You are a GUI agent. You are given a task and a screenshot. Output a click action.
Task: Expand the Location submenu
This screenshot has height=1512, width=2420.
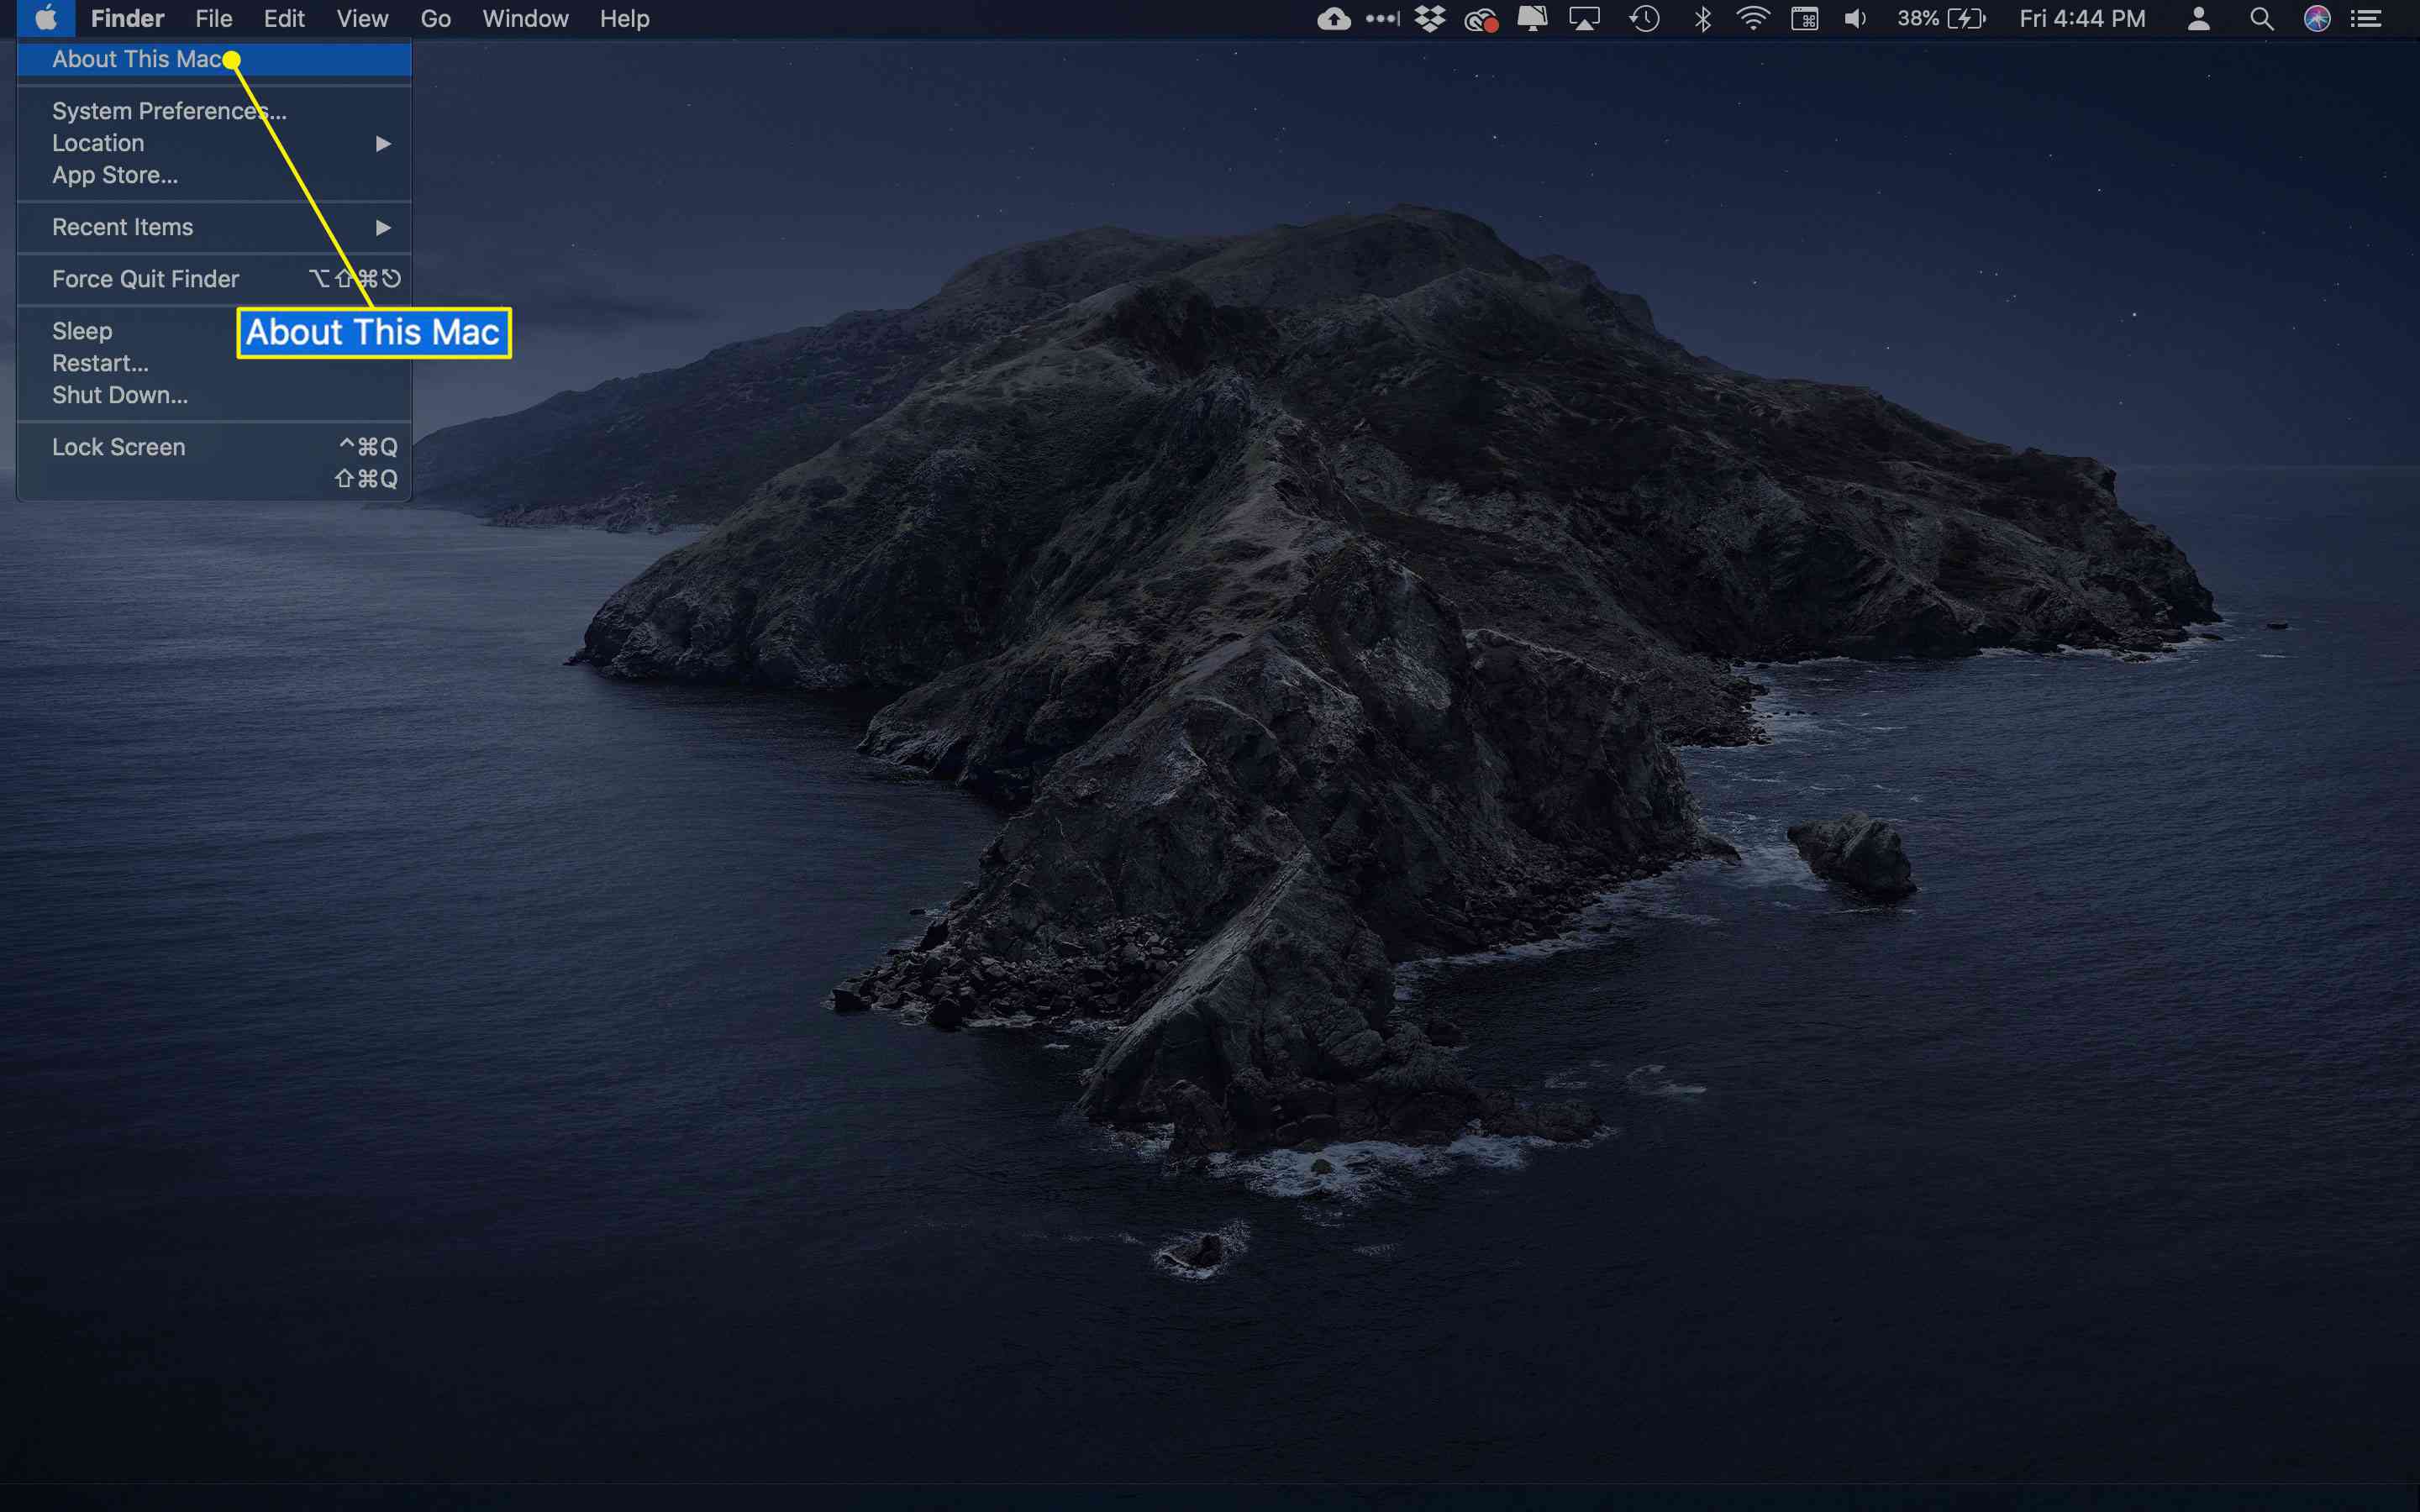[x=214, y=143]
